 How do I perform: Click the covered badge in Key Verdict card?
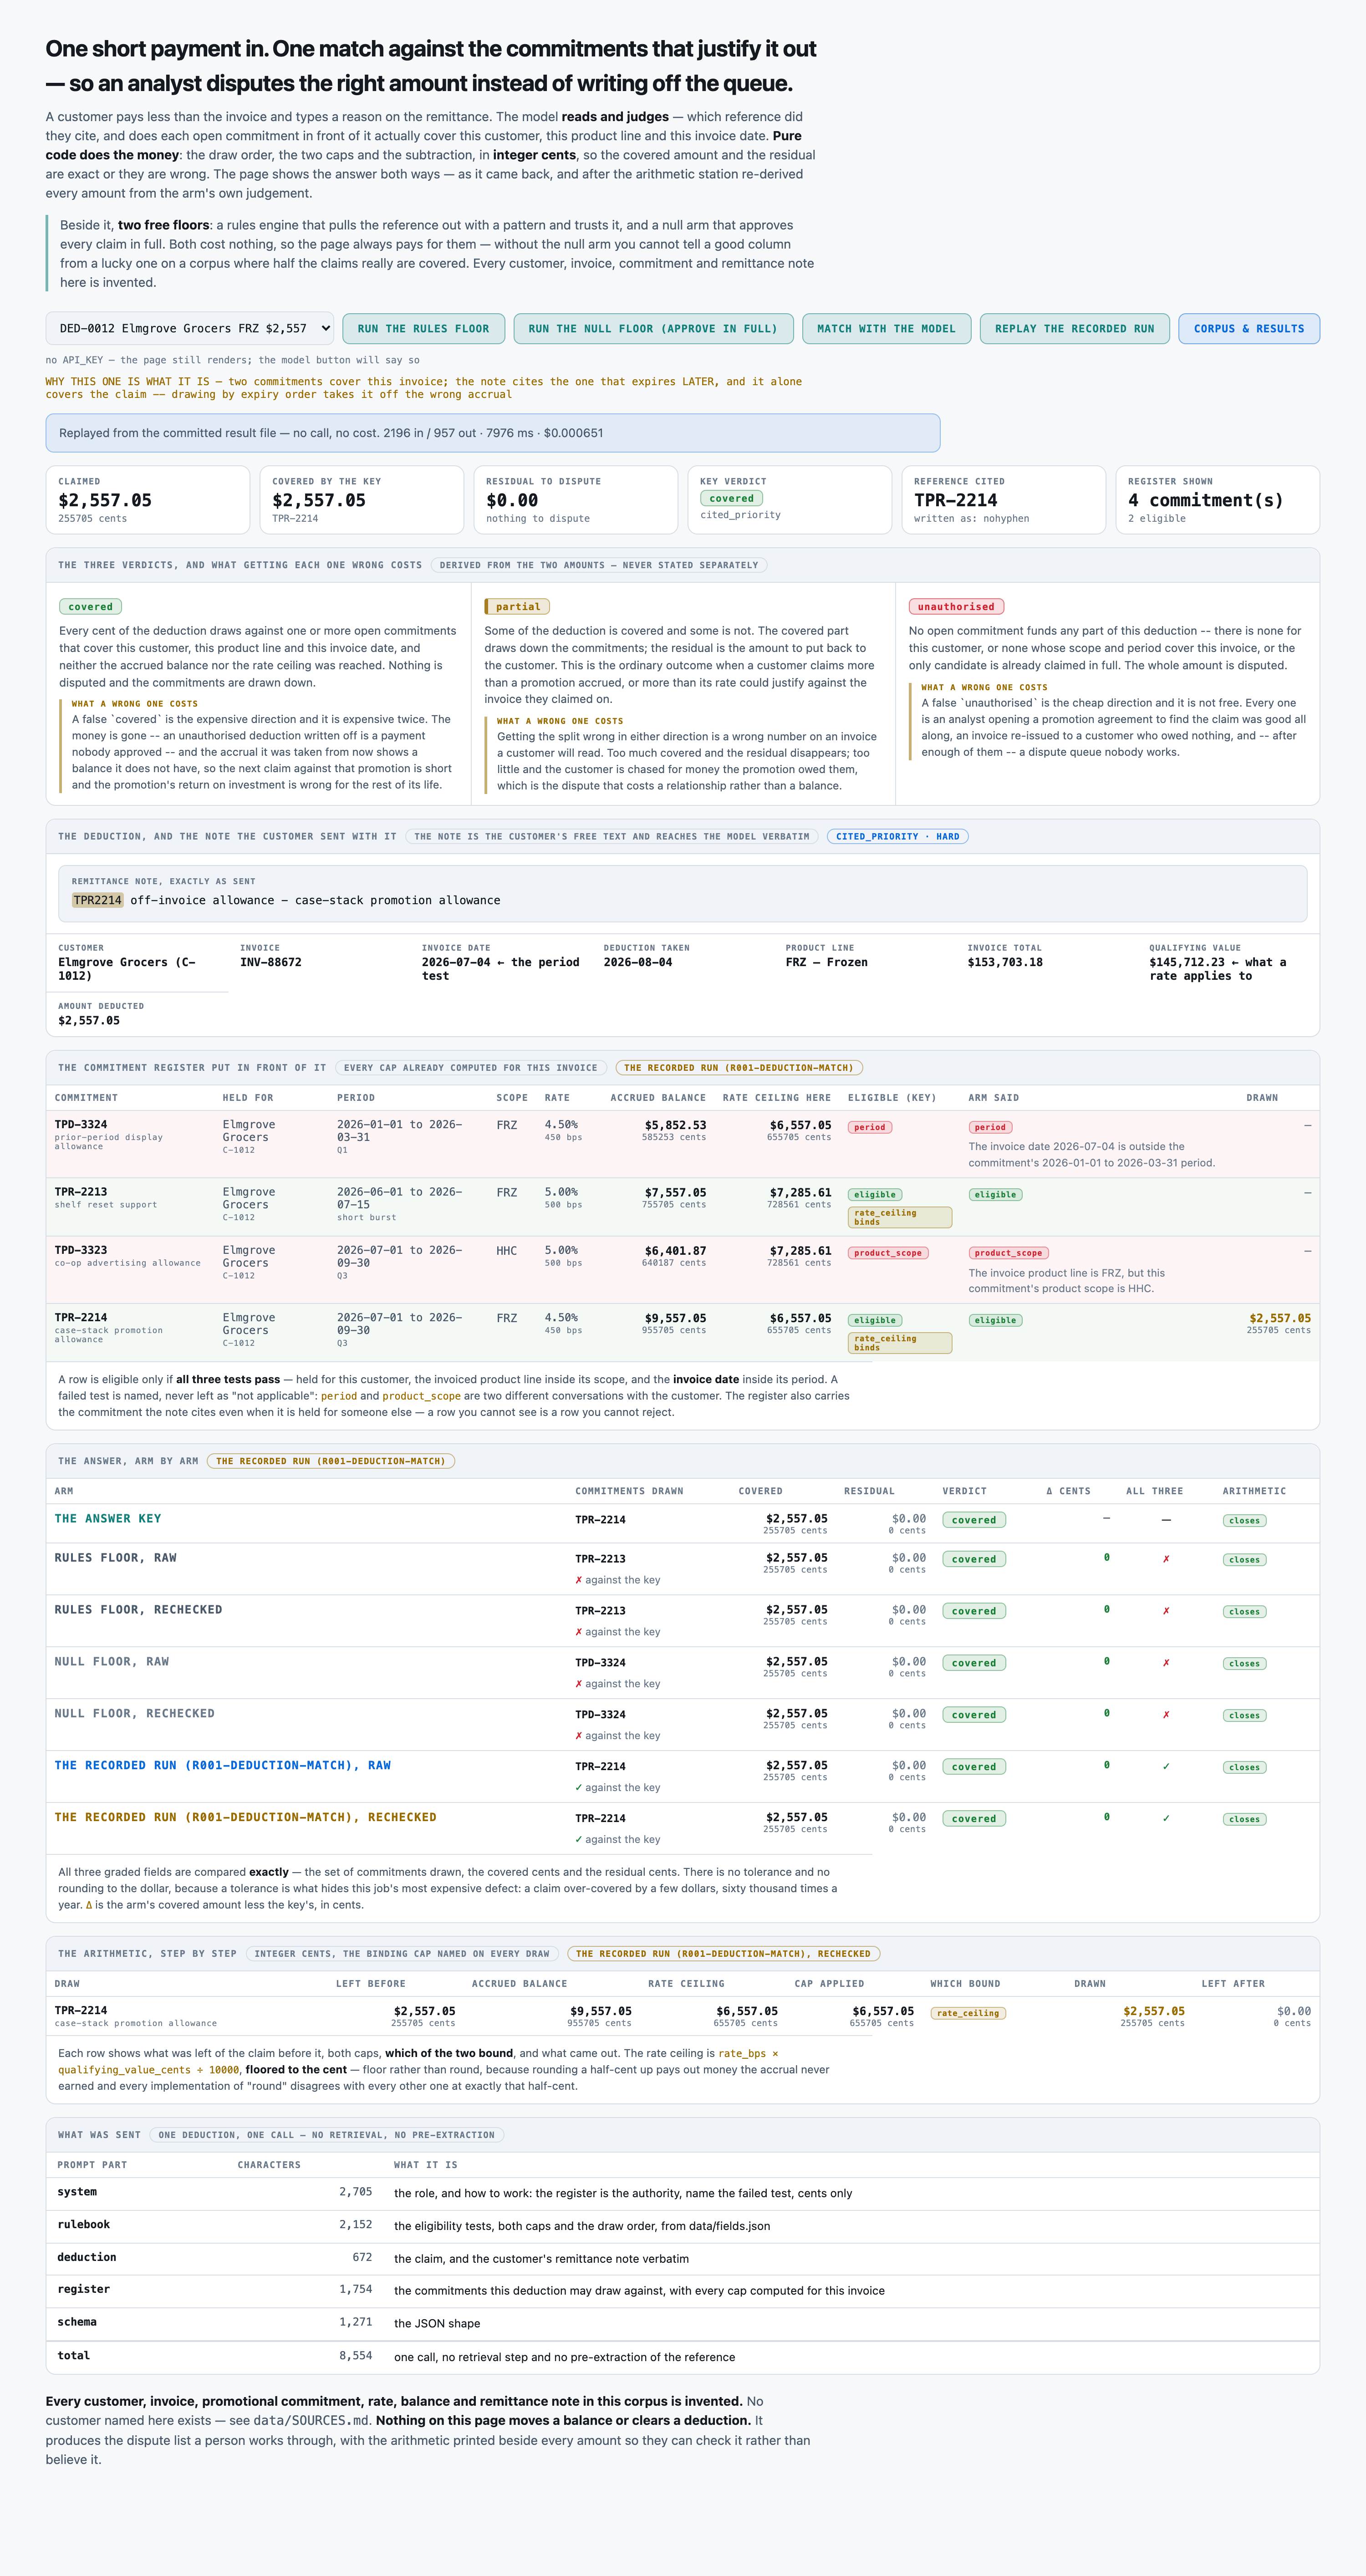[x=731, y=498]
